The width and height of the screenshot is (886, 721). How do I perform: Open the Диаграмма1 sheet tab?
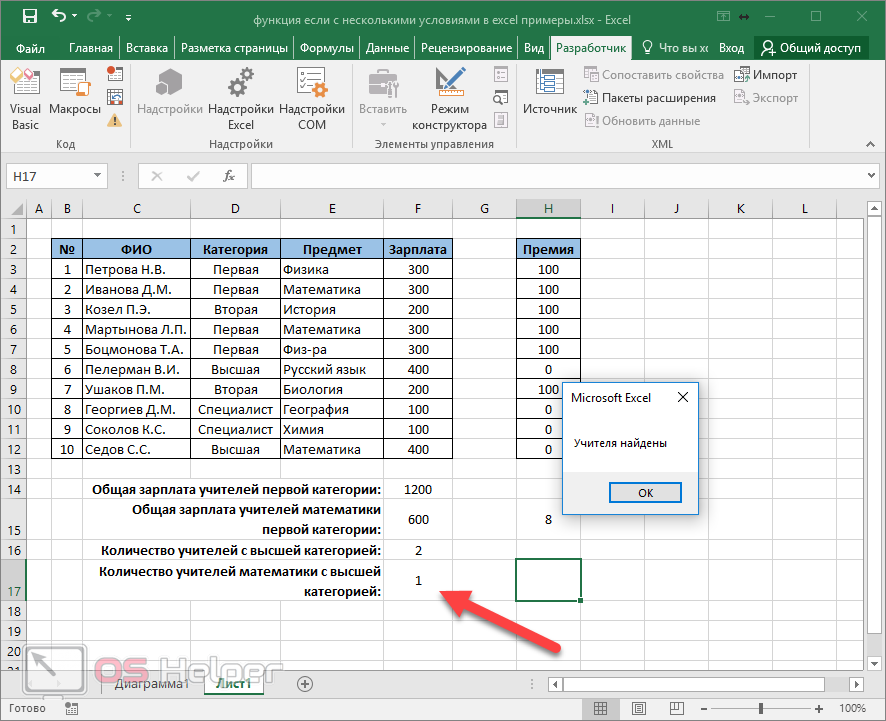[151, 684]
